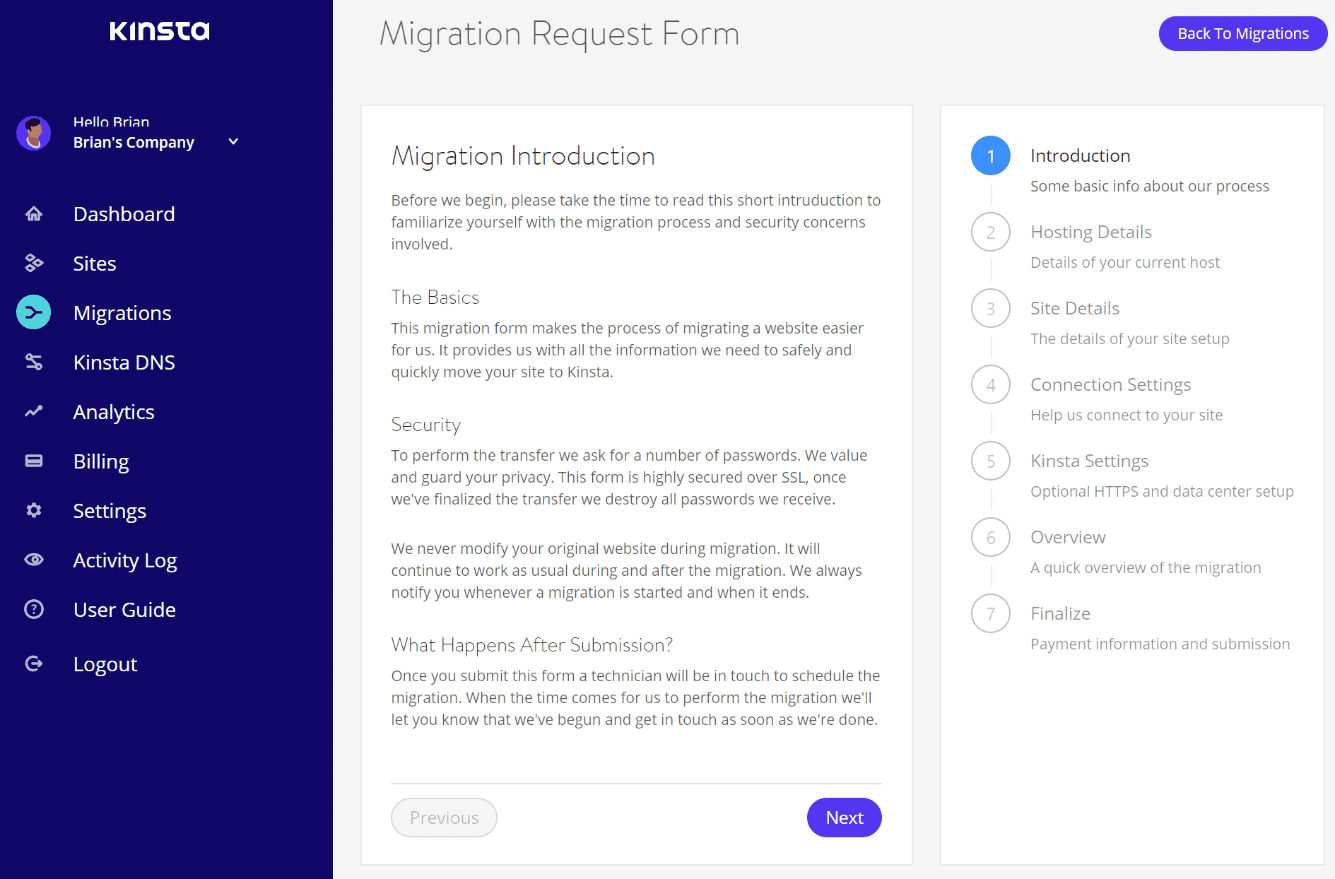Click 'The details of your site setup'
Image resolution: width=1335 pixels, height=879 pixels.
point(1130,338)
